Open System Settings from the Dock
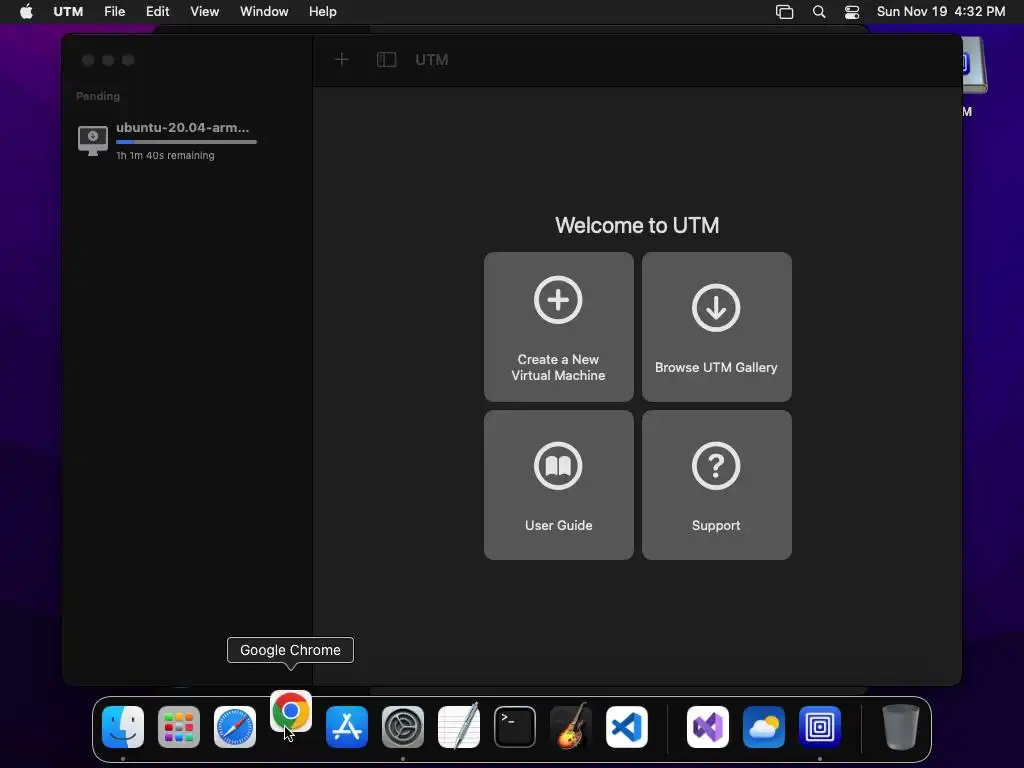This screenshot has height=768, width=1024. coord(403,727)
